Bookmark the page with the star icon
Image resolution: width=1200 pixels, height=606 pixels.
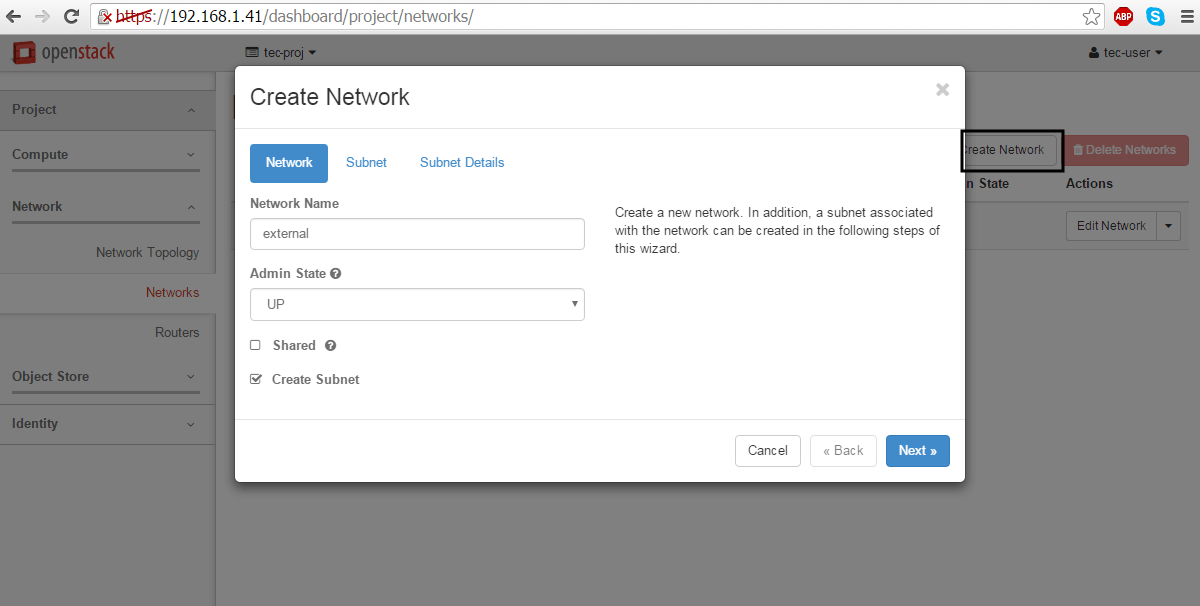[1091, 16]
